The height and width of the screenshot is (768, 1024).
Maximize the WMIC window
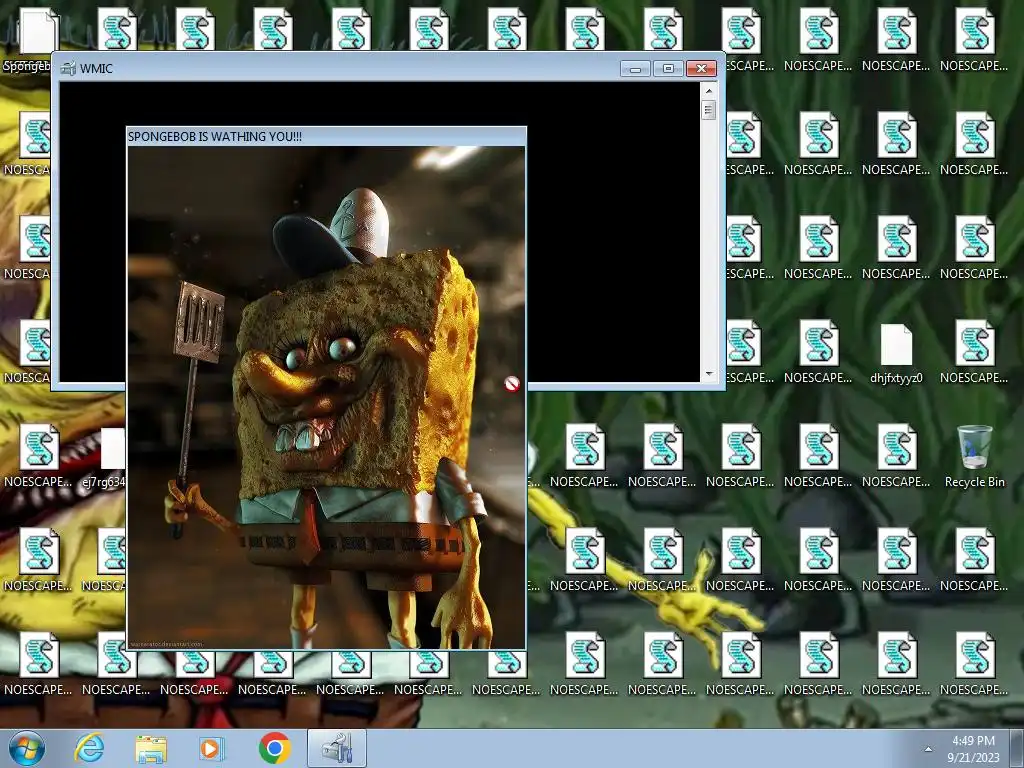click(668, 69)
